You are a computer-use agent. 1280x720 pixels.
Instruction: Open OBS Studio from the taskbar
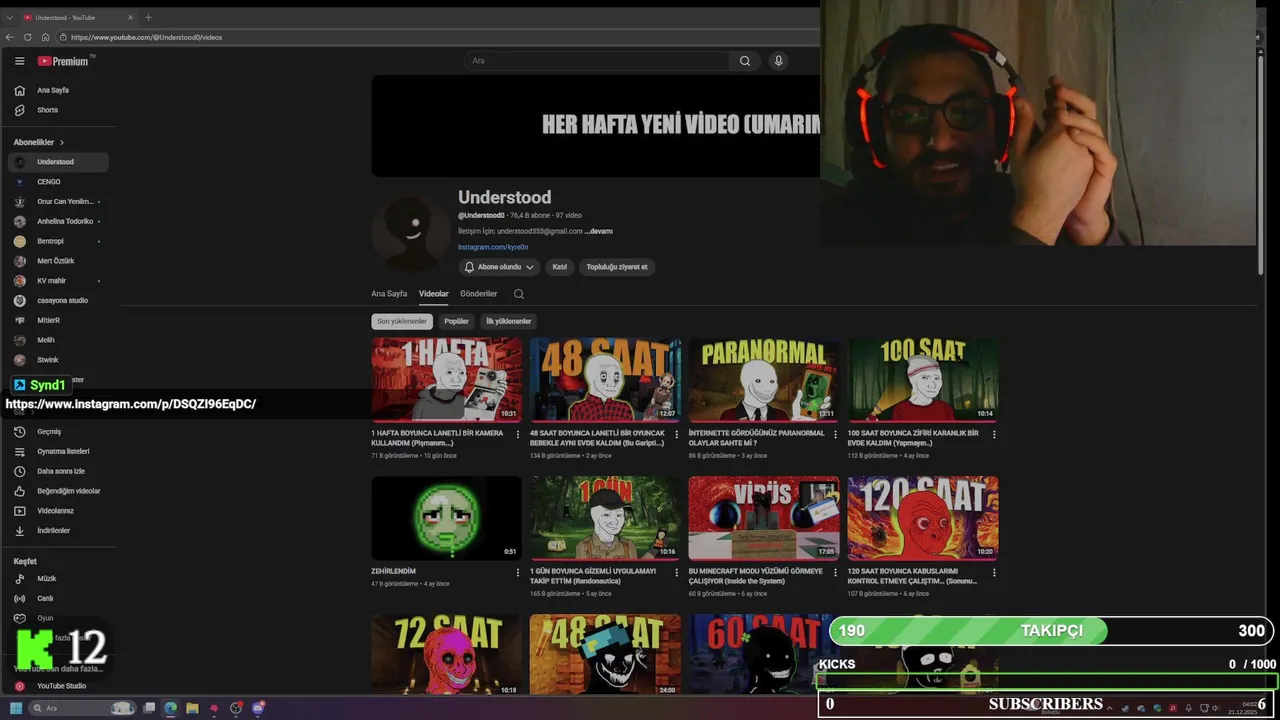tap(236, 708)
